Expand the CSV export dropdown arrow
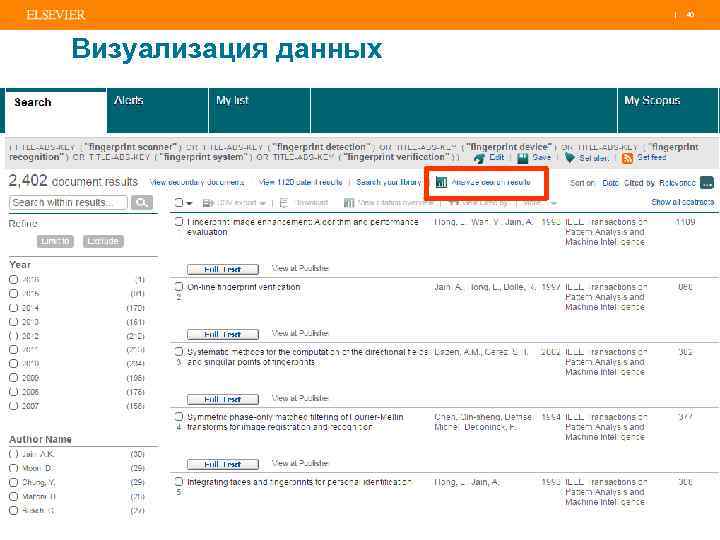 (x=263, y=203)
